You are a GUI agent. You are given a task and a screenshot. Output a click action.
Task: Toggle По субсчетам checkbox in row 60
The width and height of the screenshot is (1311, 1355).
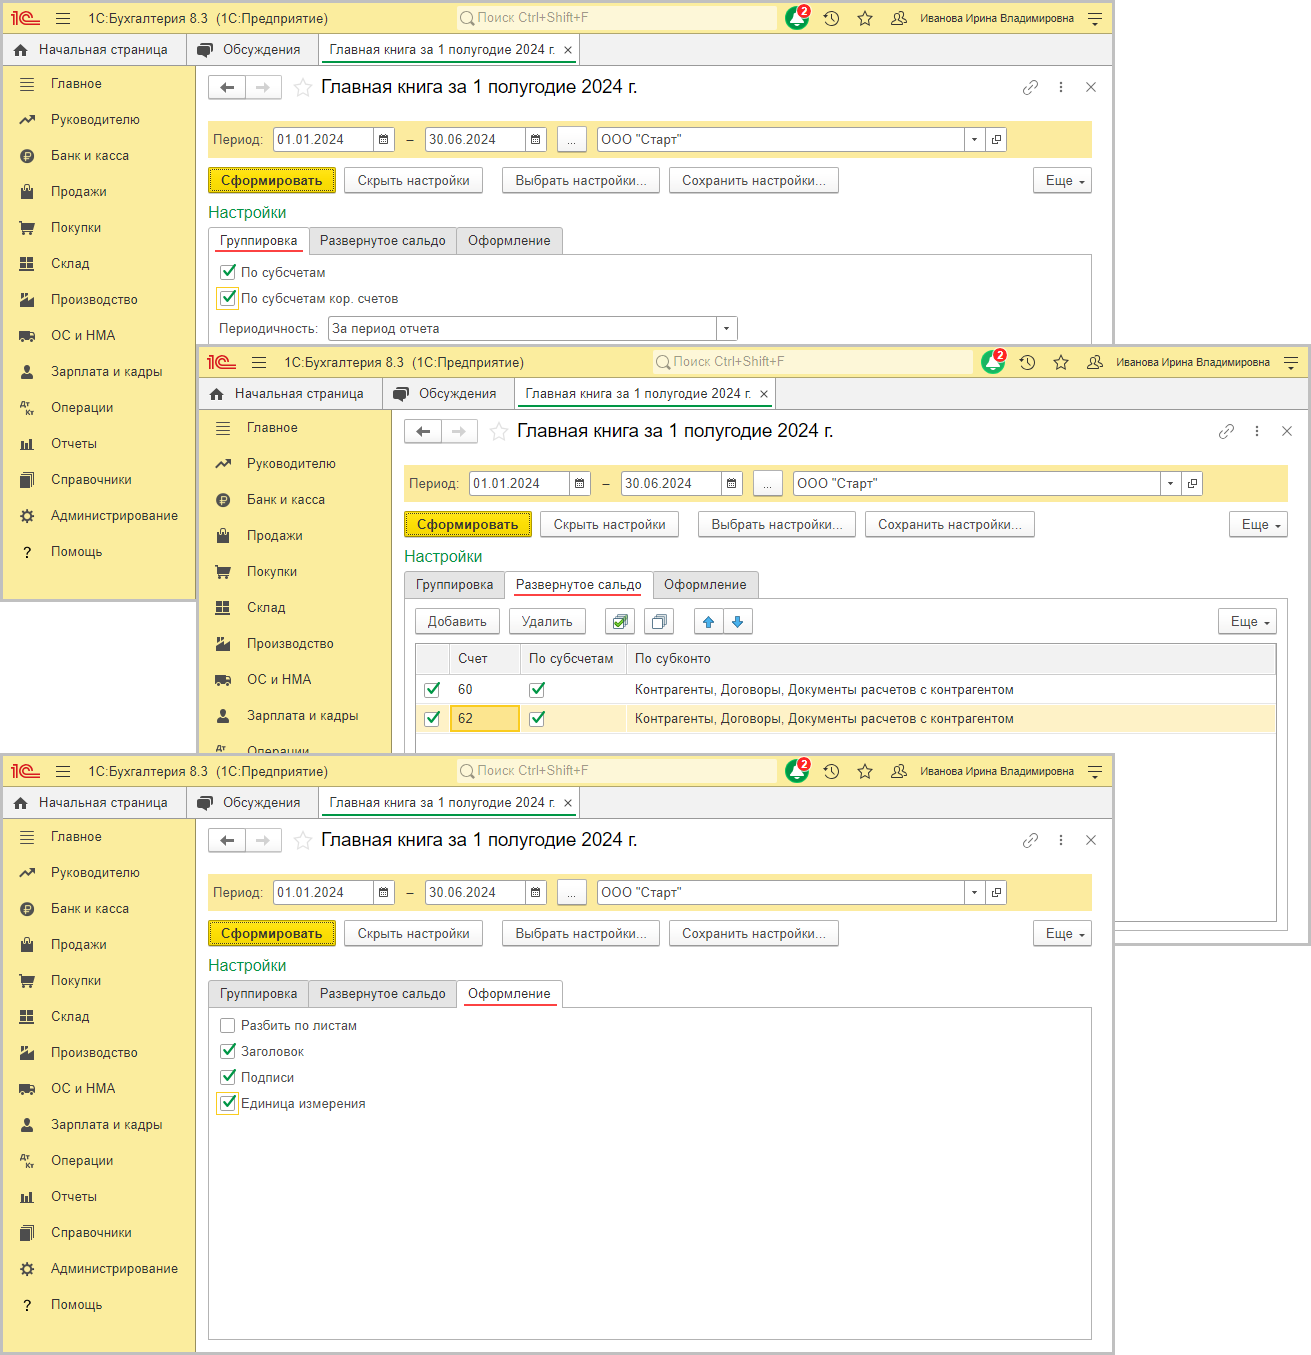[x=537, y=689]
